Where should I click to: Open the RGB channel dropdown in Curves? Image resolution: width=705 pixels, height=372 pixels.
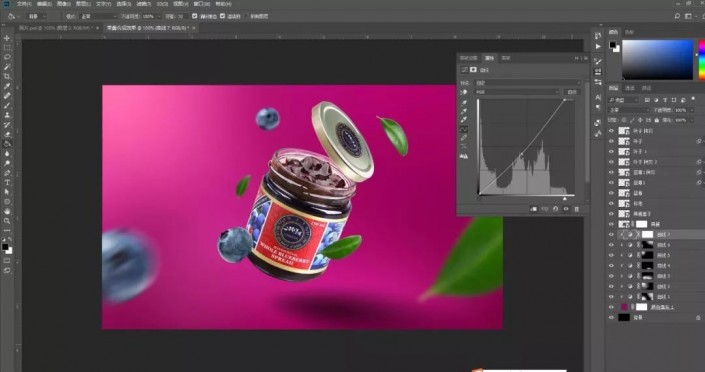[x=517, y=92]
